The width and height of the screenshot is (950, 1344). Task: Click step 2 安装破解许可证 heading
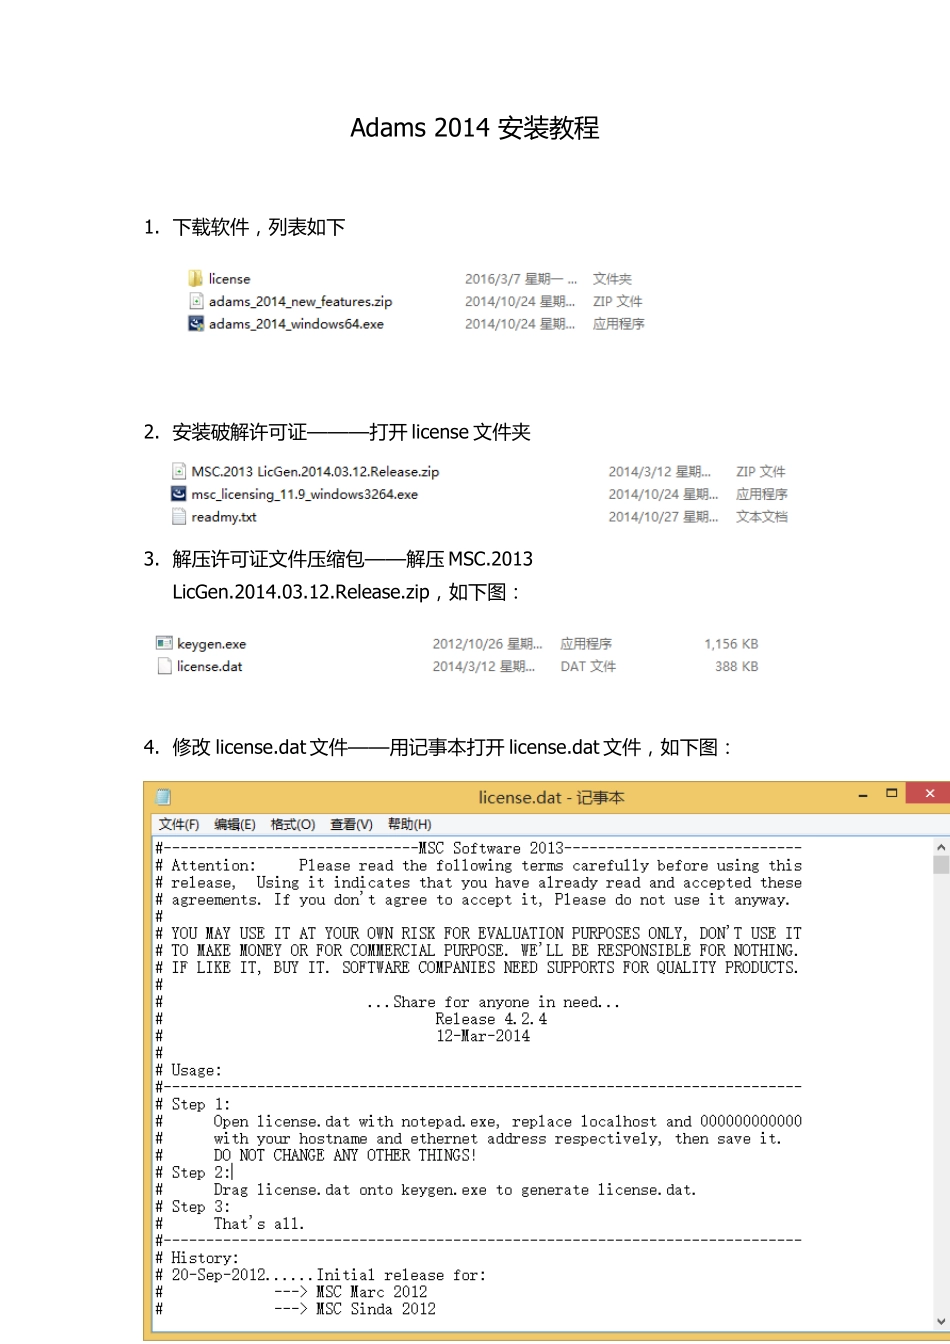337,432
